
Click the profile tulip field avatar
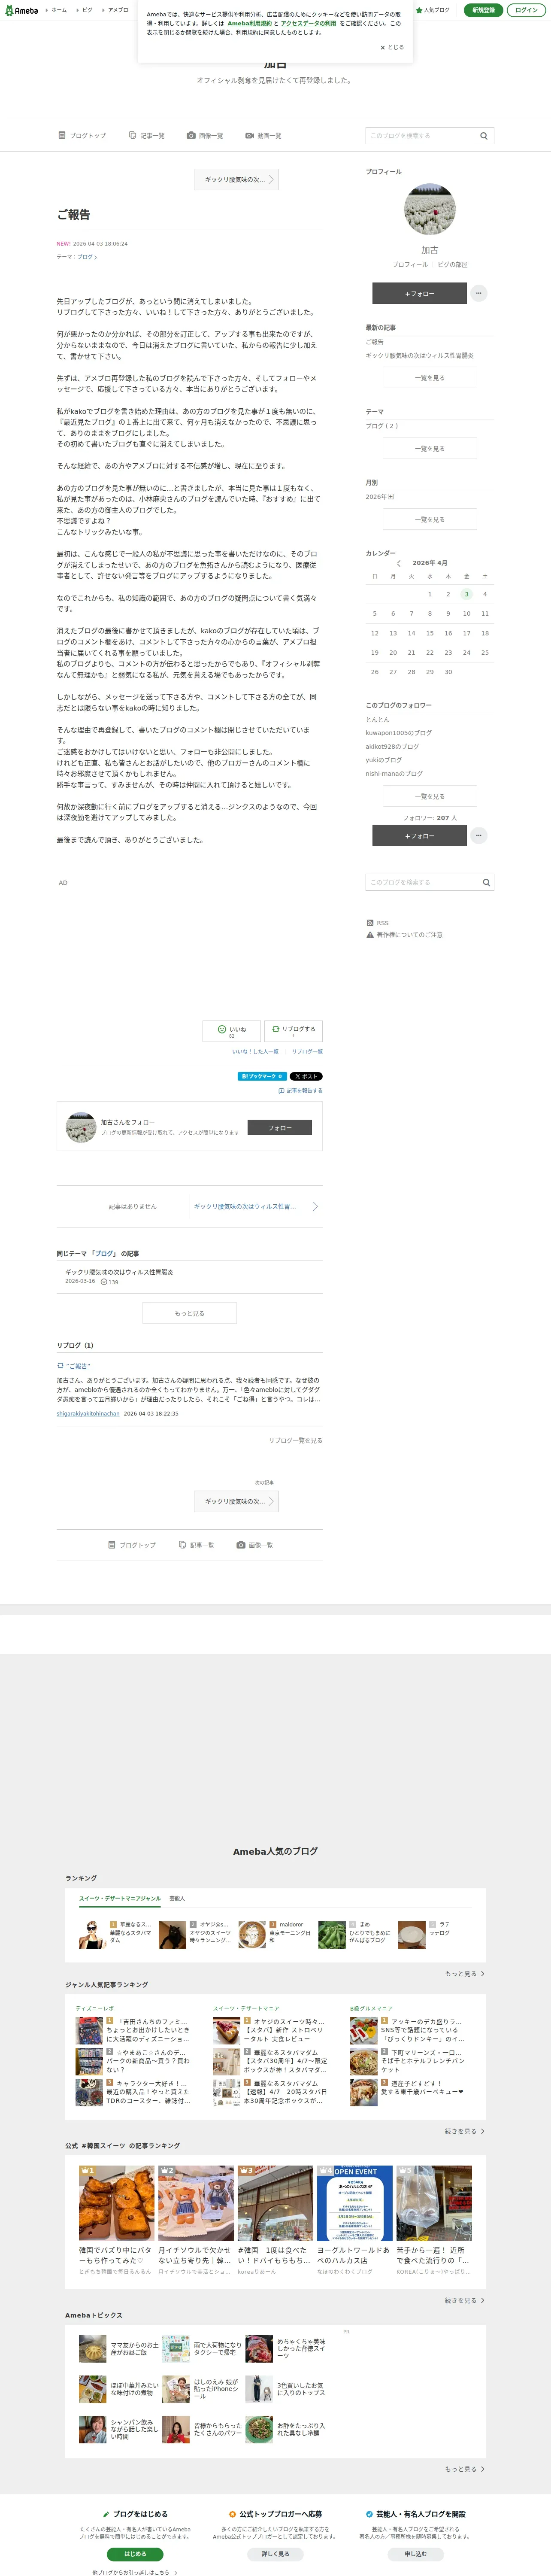click(430, 209)
